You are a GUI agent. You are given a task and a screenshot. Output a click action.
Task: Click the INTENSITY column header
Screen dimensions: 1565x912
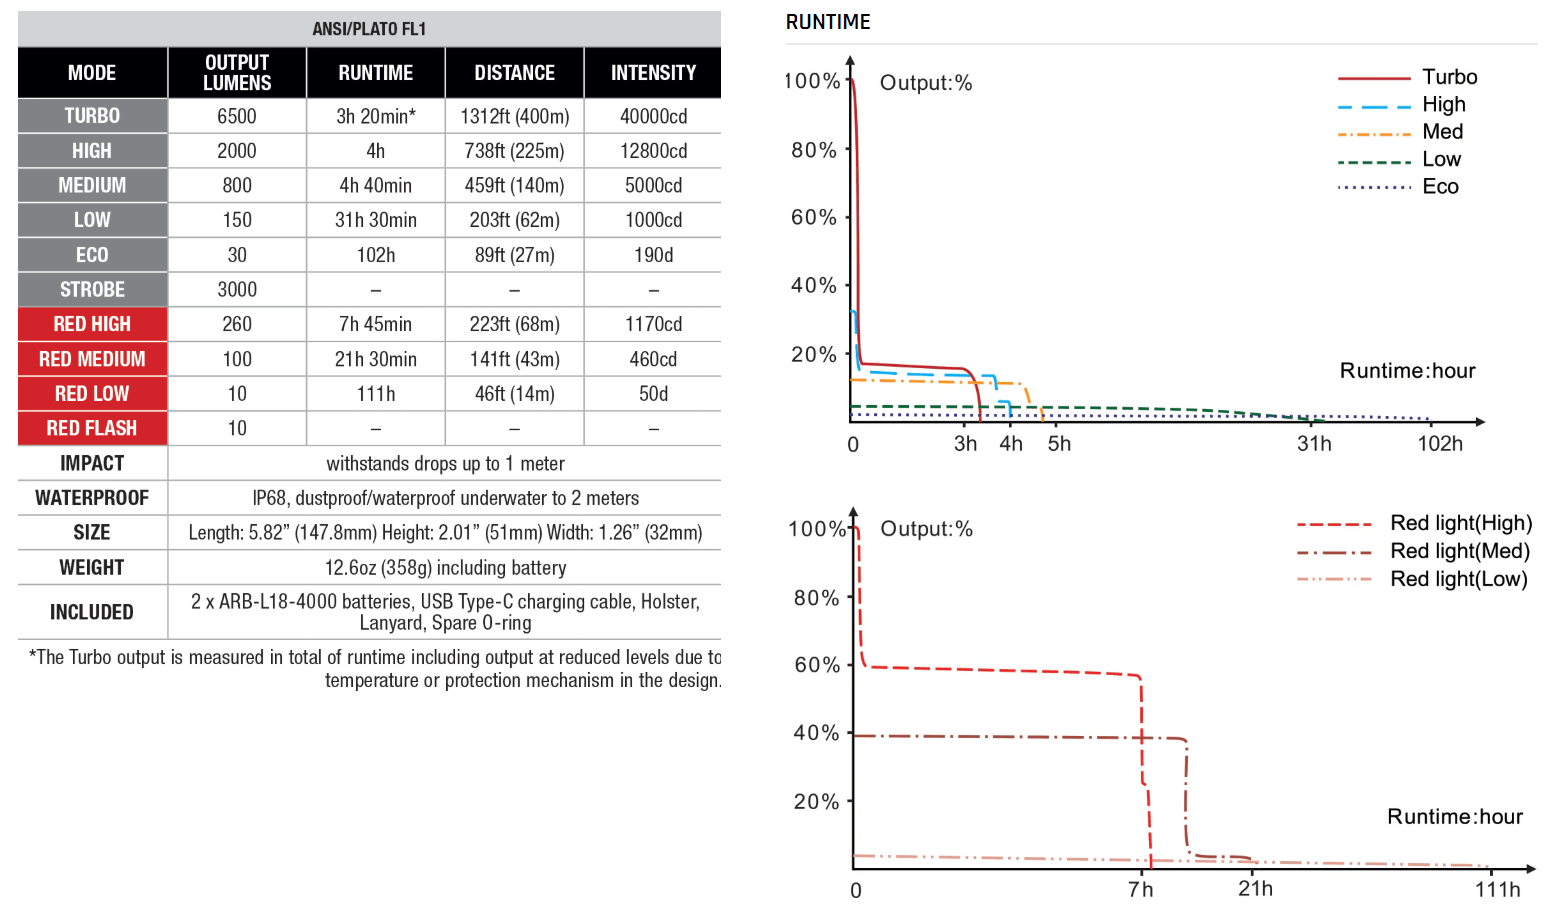click(x=653, y=73)
